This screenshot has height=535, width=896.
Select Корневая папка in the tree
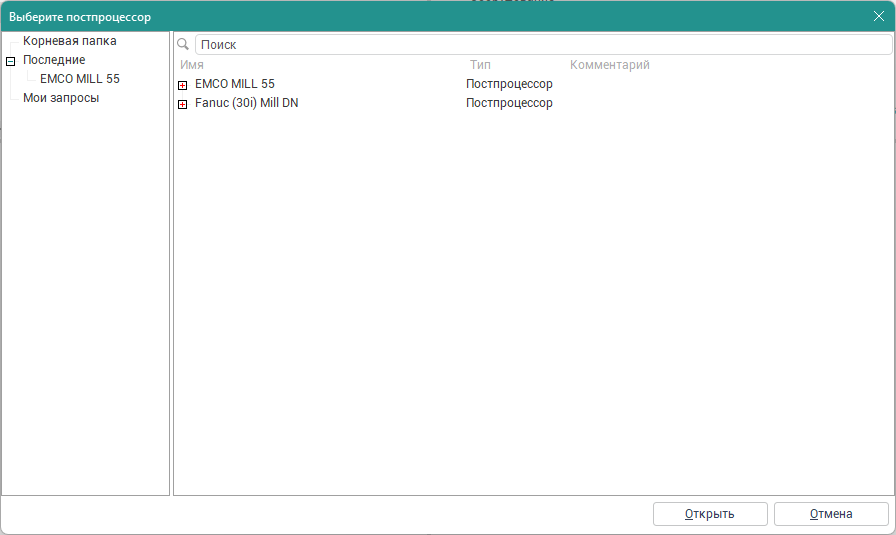pyautogui.click(x=69, y=41)
